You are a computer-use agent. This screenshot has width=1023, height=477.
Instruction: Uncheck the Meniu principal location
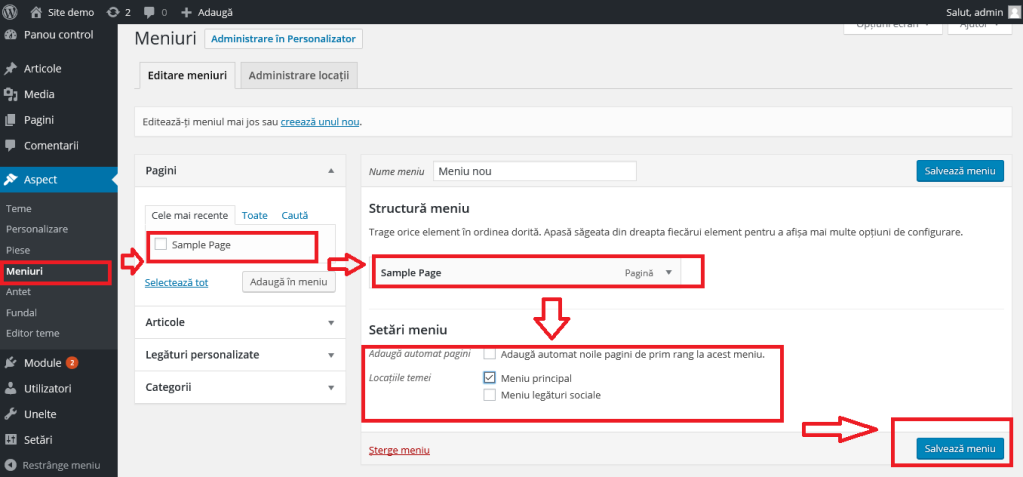click(490, 378)
